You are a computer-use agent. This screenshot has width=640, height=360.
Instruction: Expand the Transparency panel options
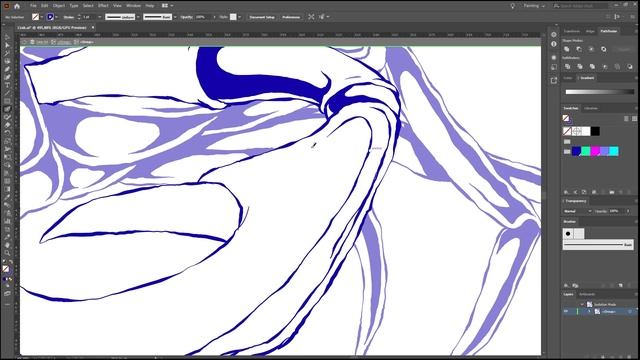(564, 201)
